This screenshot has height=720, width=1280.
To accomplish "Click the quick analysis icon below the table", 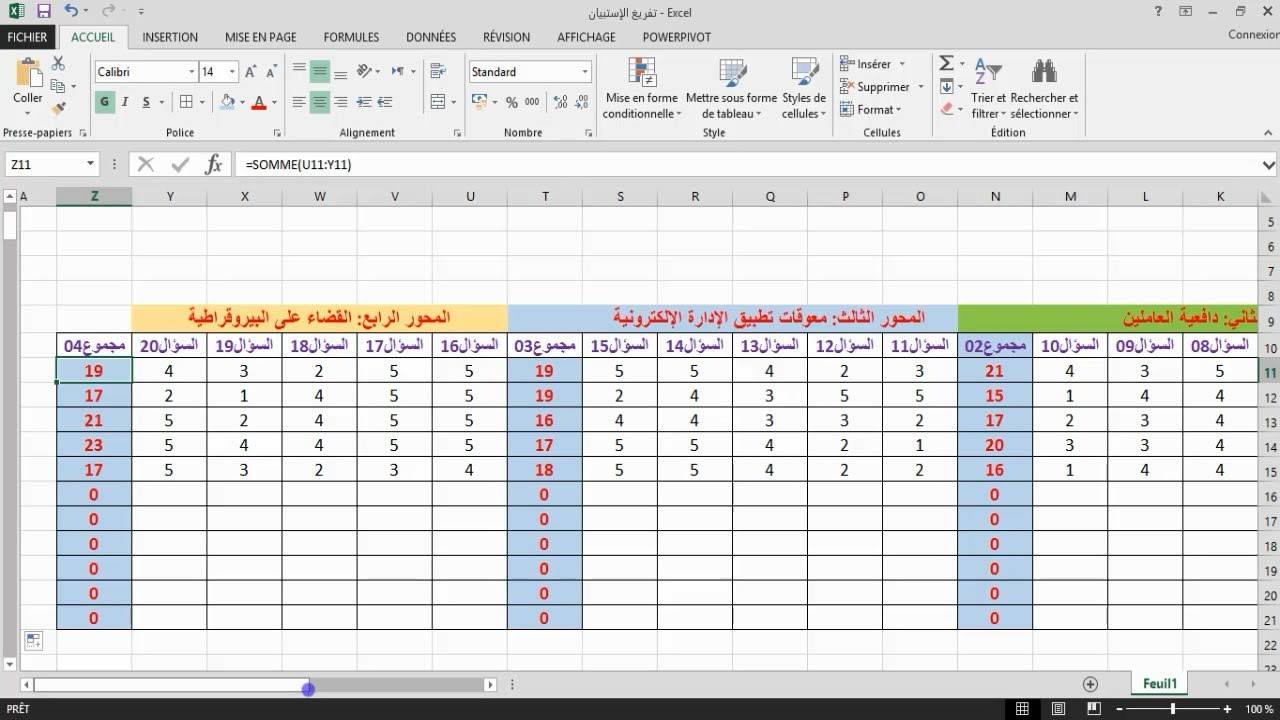I will (33, 640).
